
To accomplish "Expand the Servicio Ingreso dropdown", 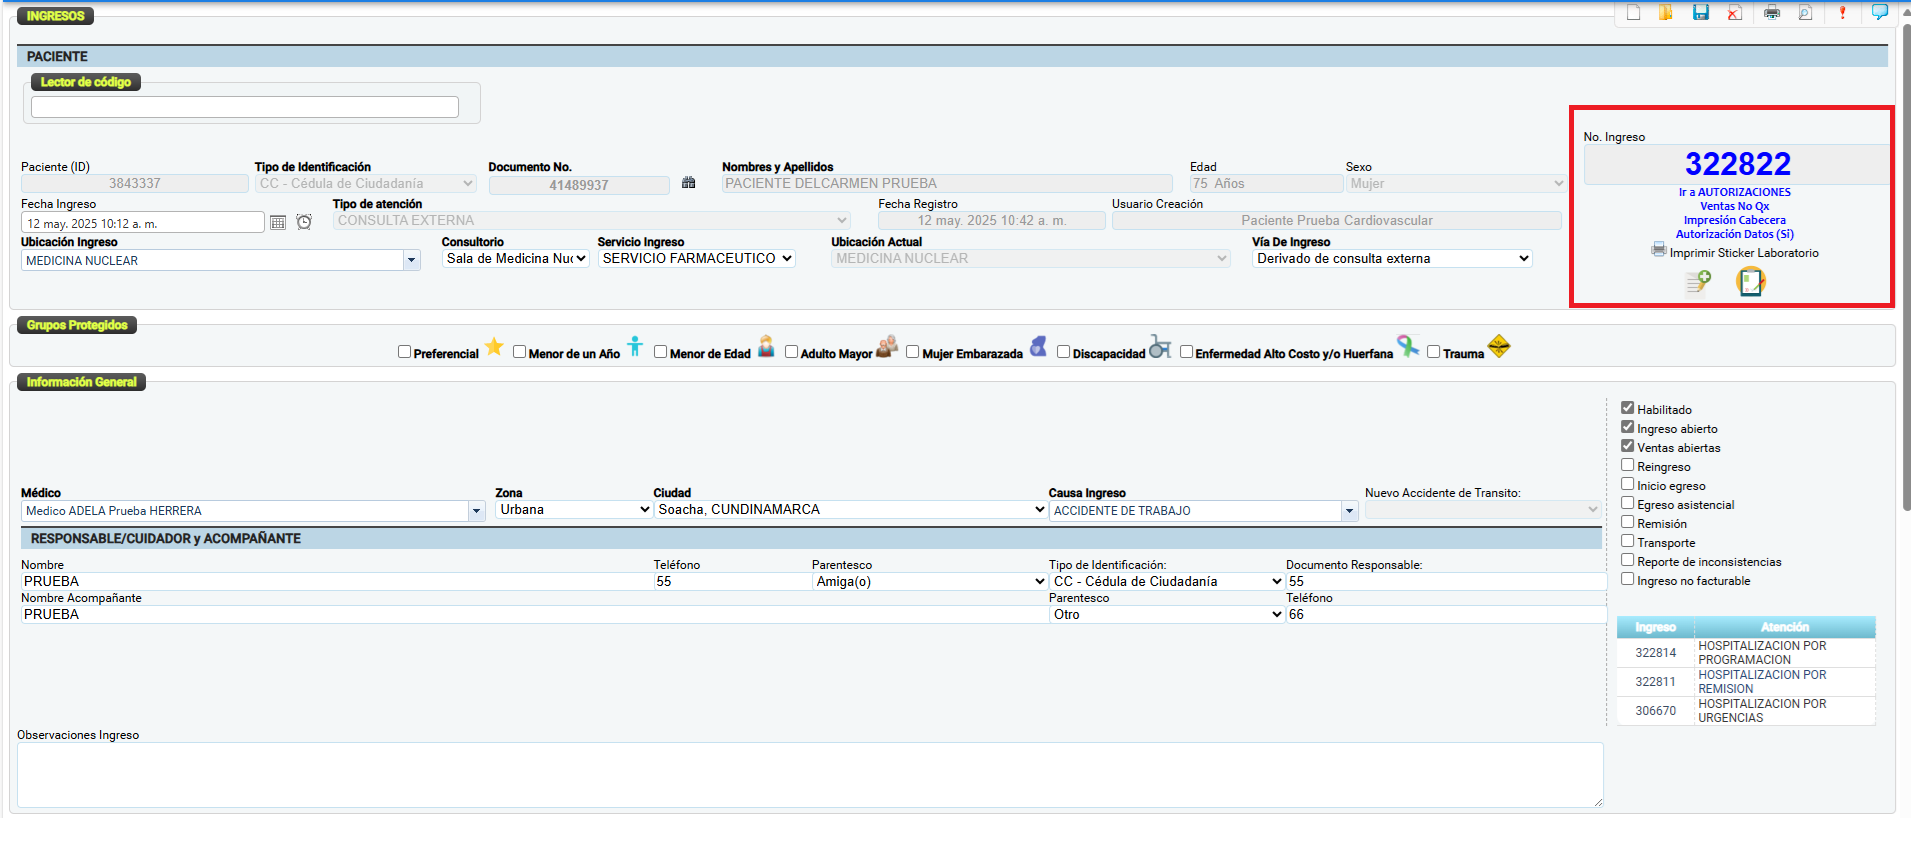I will pyautogui.click(x=697, y=259).
